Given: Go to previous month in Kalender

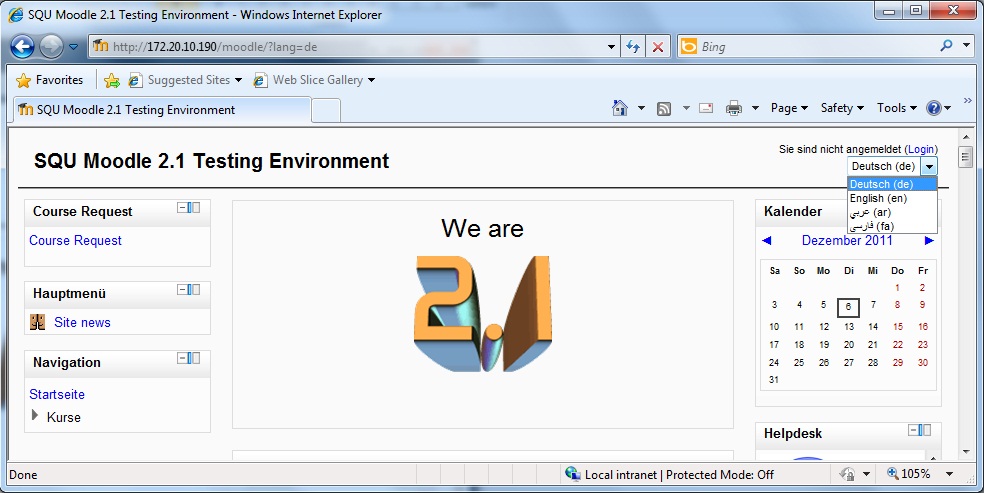Looking at the screenshot, I should click(x=766, y=241).
